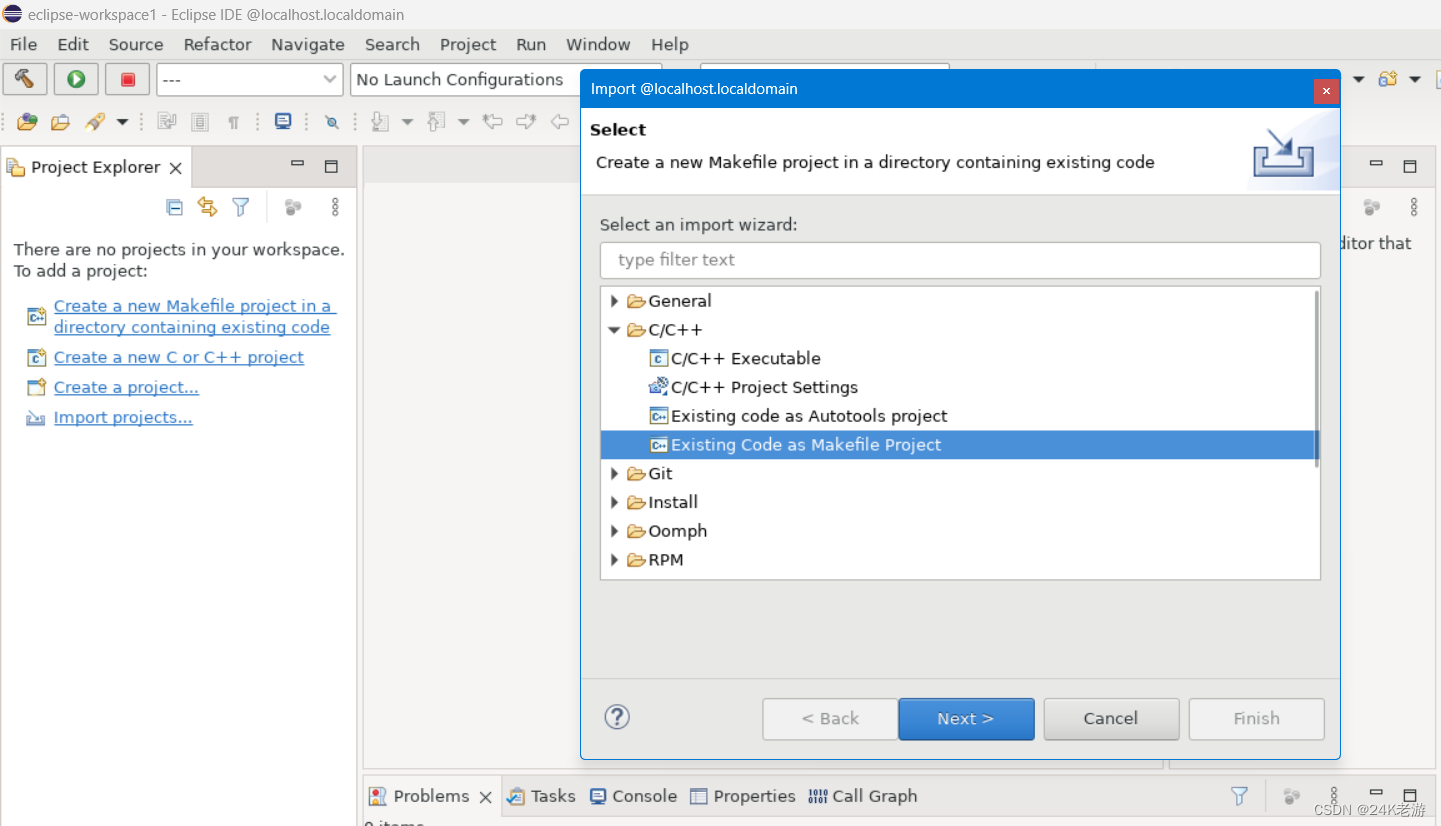Click the New C/C++ Project toolbar icon

pyautogui.click(x=1388, y=79)
